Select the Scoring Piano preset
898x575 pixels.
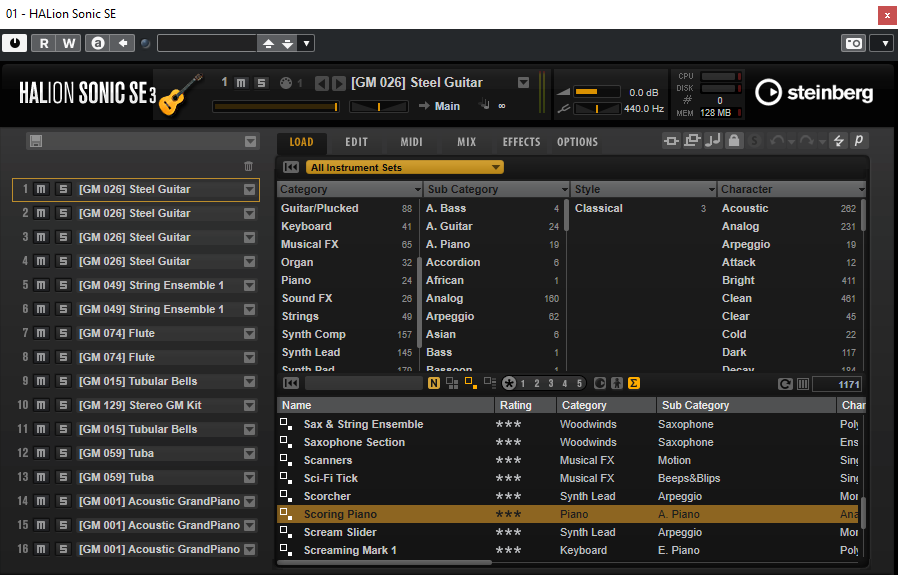[567, 514]
